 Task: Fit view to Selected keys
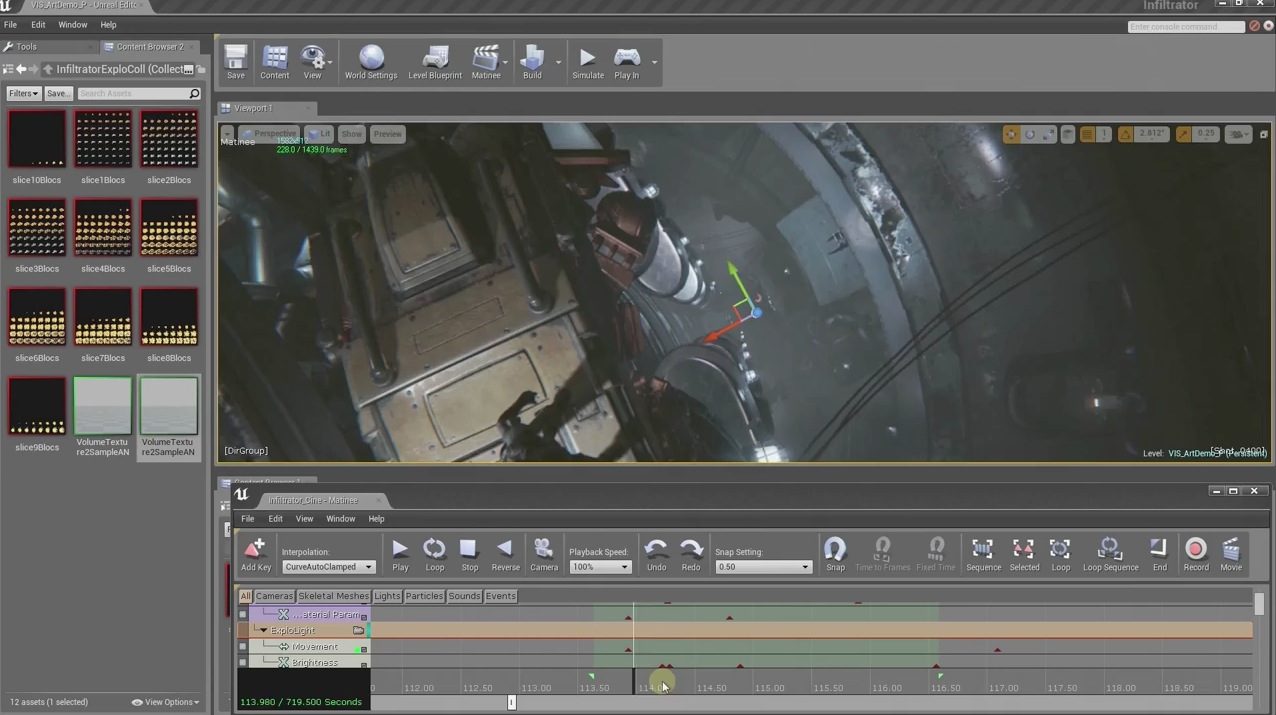[1024, 554]
